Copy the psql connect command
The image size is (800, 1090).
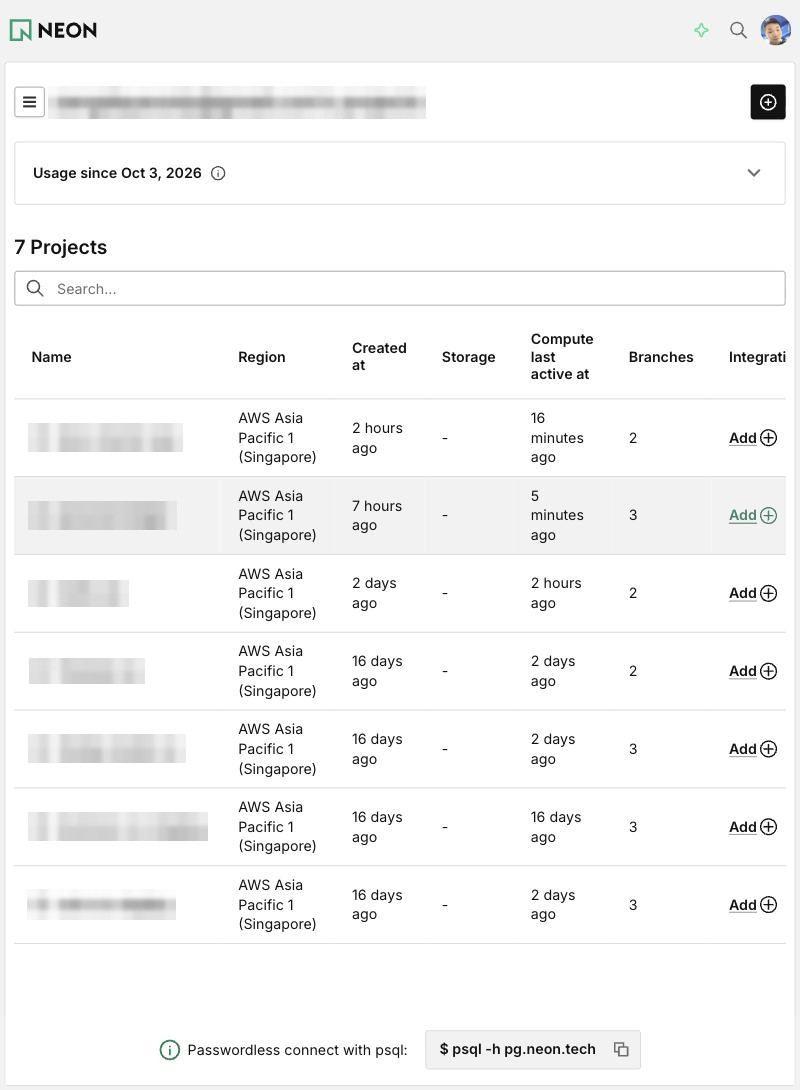click(621, 1050)
